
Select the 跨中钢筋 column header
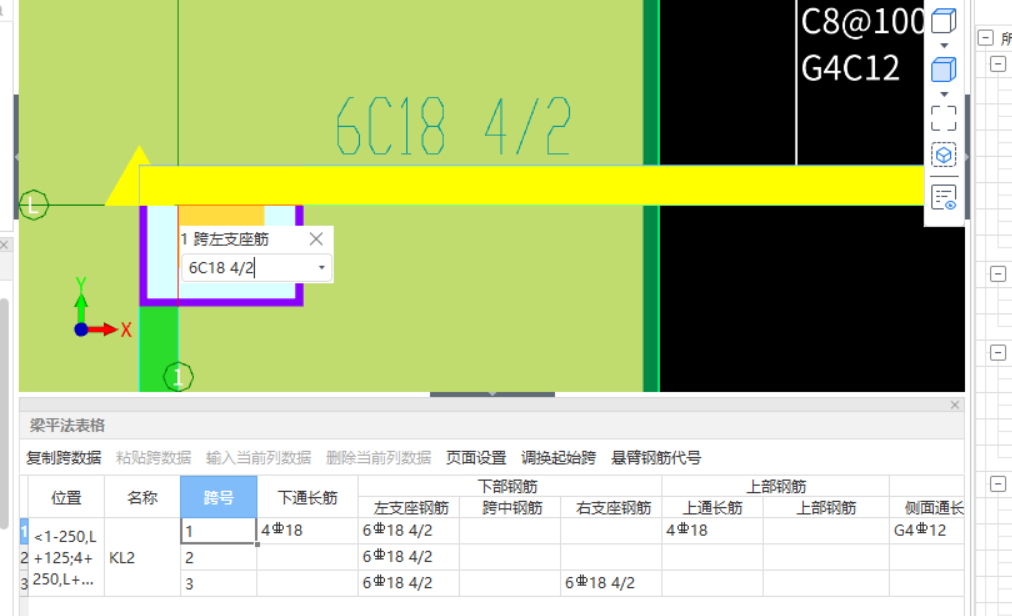pos(510,508)
